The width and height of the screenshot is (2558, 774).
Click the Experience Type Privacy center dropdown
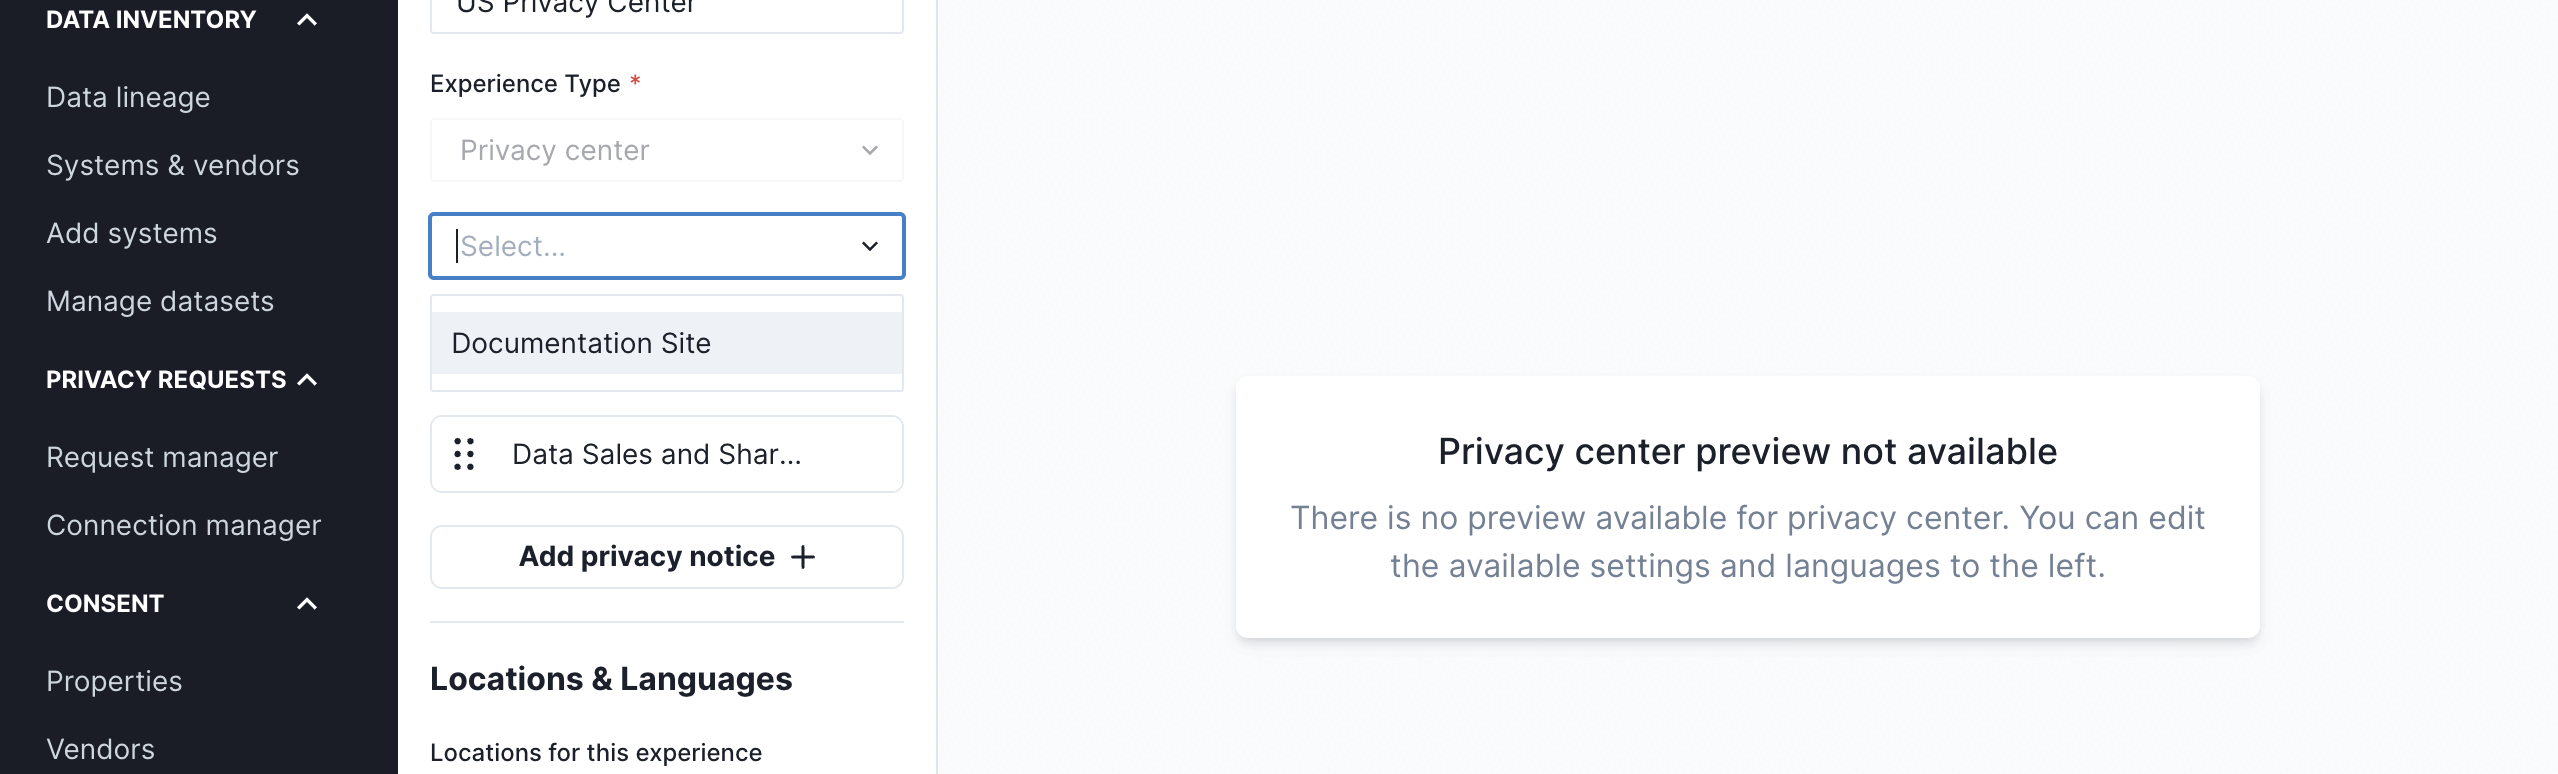coord(667,150)
